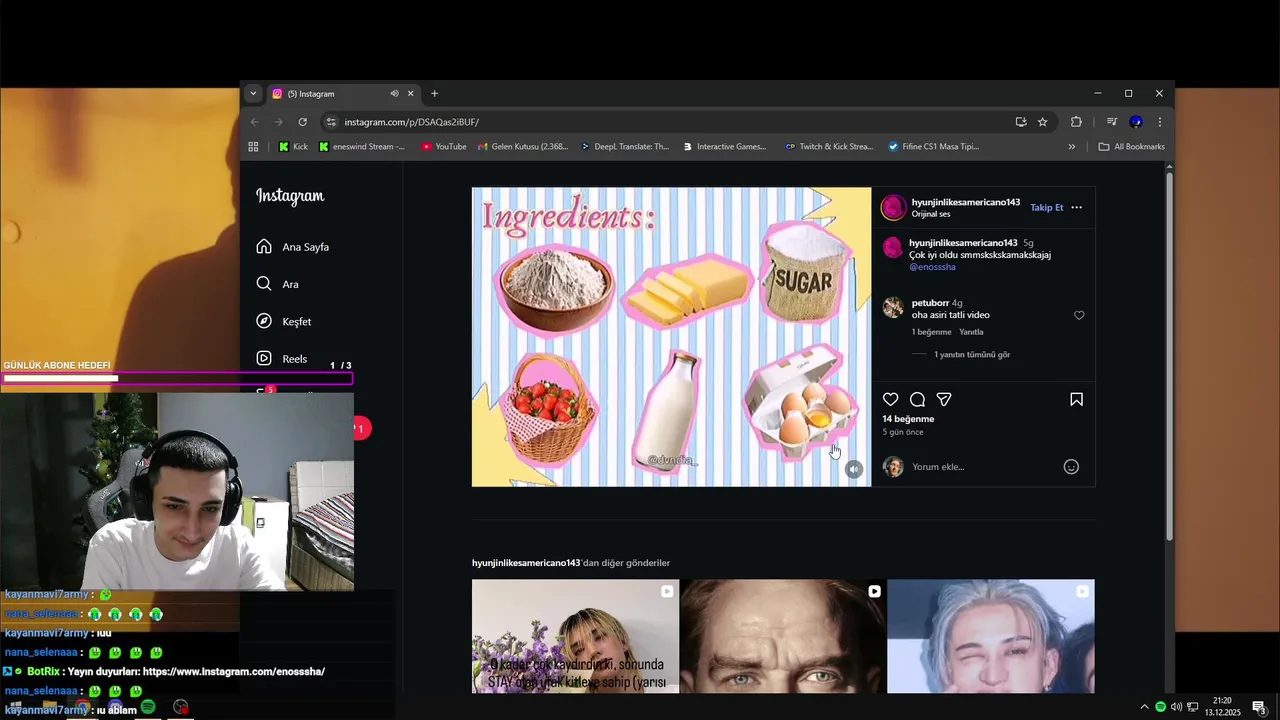Expand hidden bookmarks chevron
Viewport: 1280px width, 720px height.
point(1071,146)
